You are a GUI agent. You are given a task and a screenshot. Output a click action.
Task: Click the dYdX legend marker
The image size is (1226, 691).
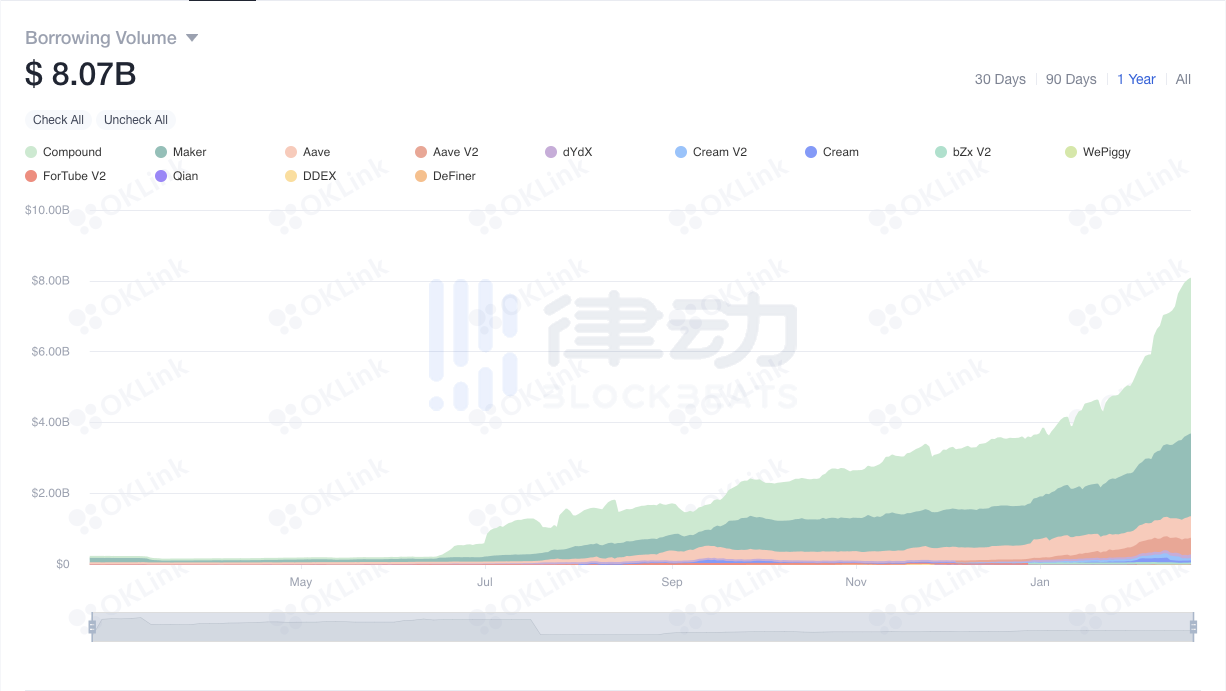(x=551, y=152)
